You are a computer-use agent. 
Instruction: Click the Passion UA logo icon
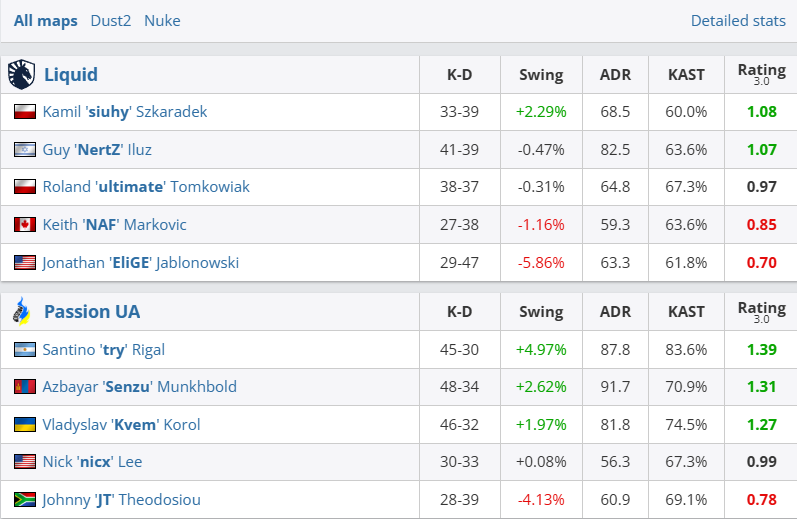coord(21,311)
